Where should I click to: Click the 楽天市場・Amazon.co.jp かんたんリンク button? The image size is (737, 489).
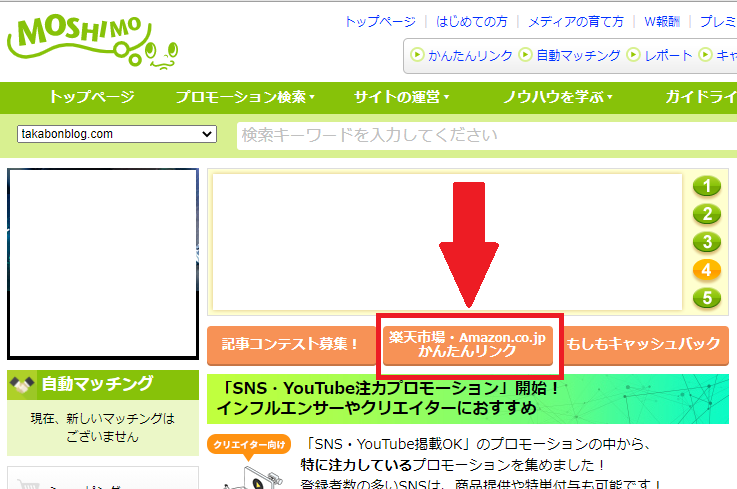468,345
